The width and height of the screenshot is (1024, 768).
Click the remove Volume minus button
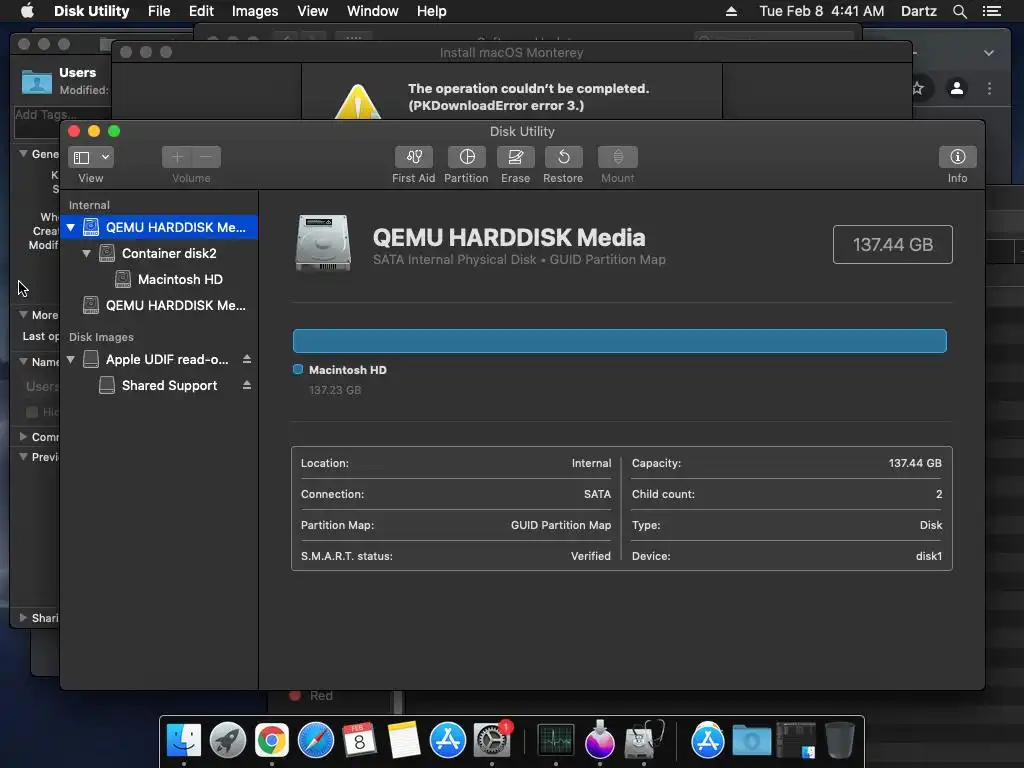(206, 157)
